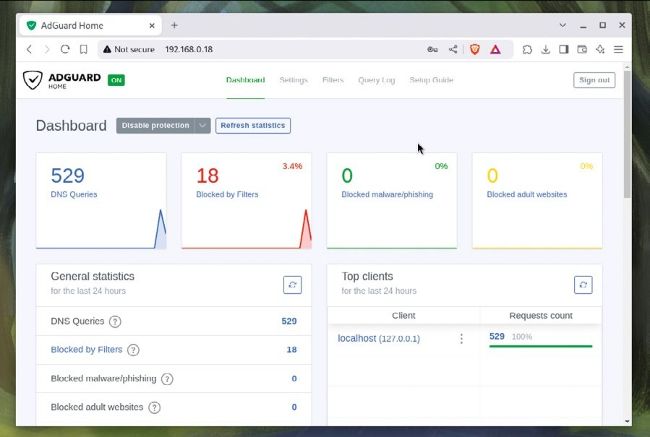Image resolution: width=650 pixels, height=437 pixels.
Task: Click the 529 DNS Queries card
Action: click(101, 201)
